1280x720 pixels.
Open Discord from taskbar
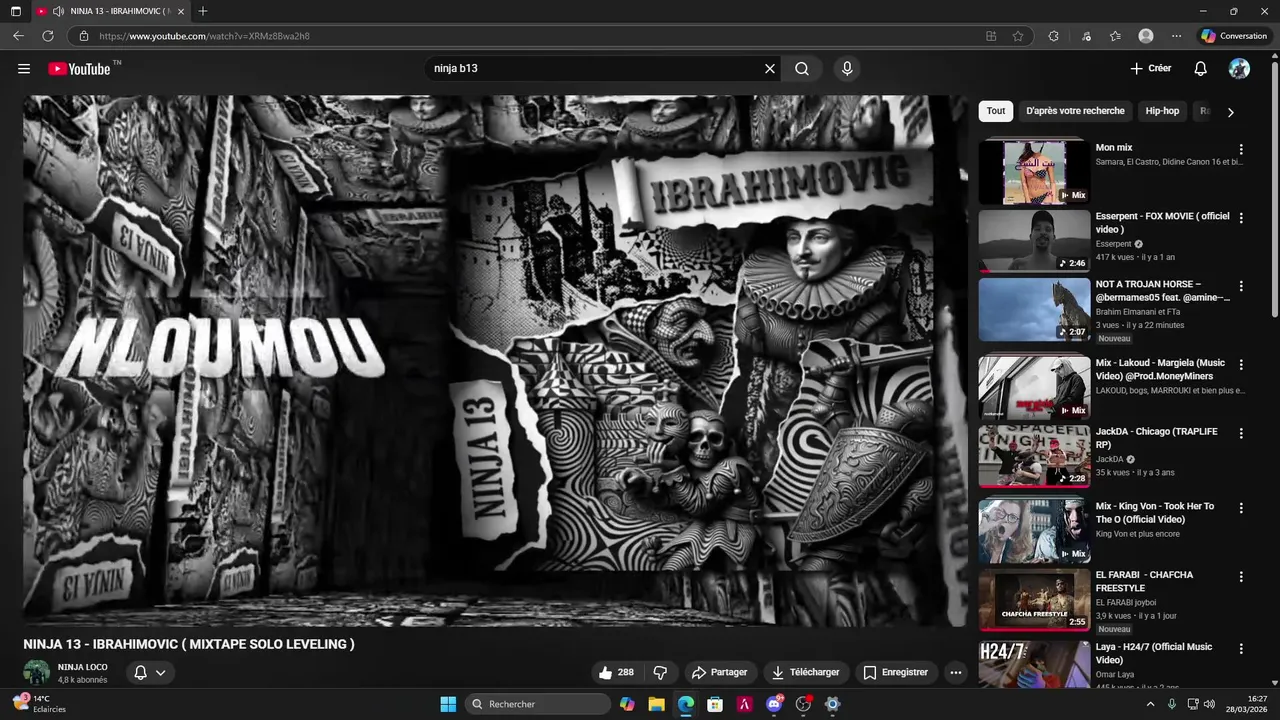(x=774, y=704)
